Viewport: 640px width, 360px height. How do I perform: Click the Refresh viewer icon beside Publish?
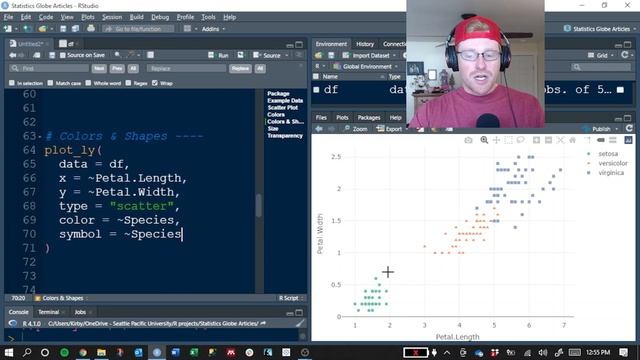629,128
